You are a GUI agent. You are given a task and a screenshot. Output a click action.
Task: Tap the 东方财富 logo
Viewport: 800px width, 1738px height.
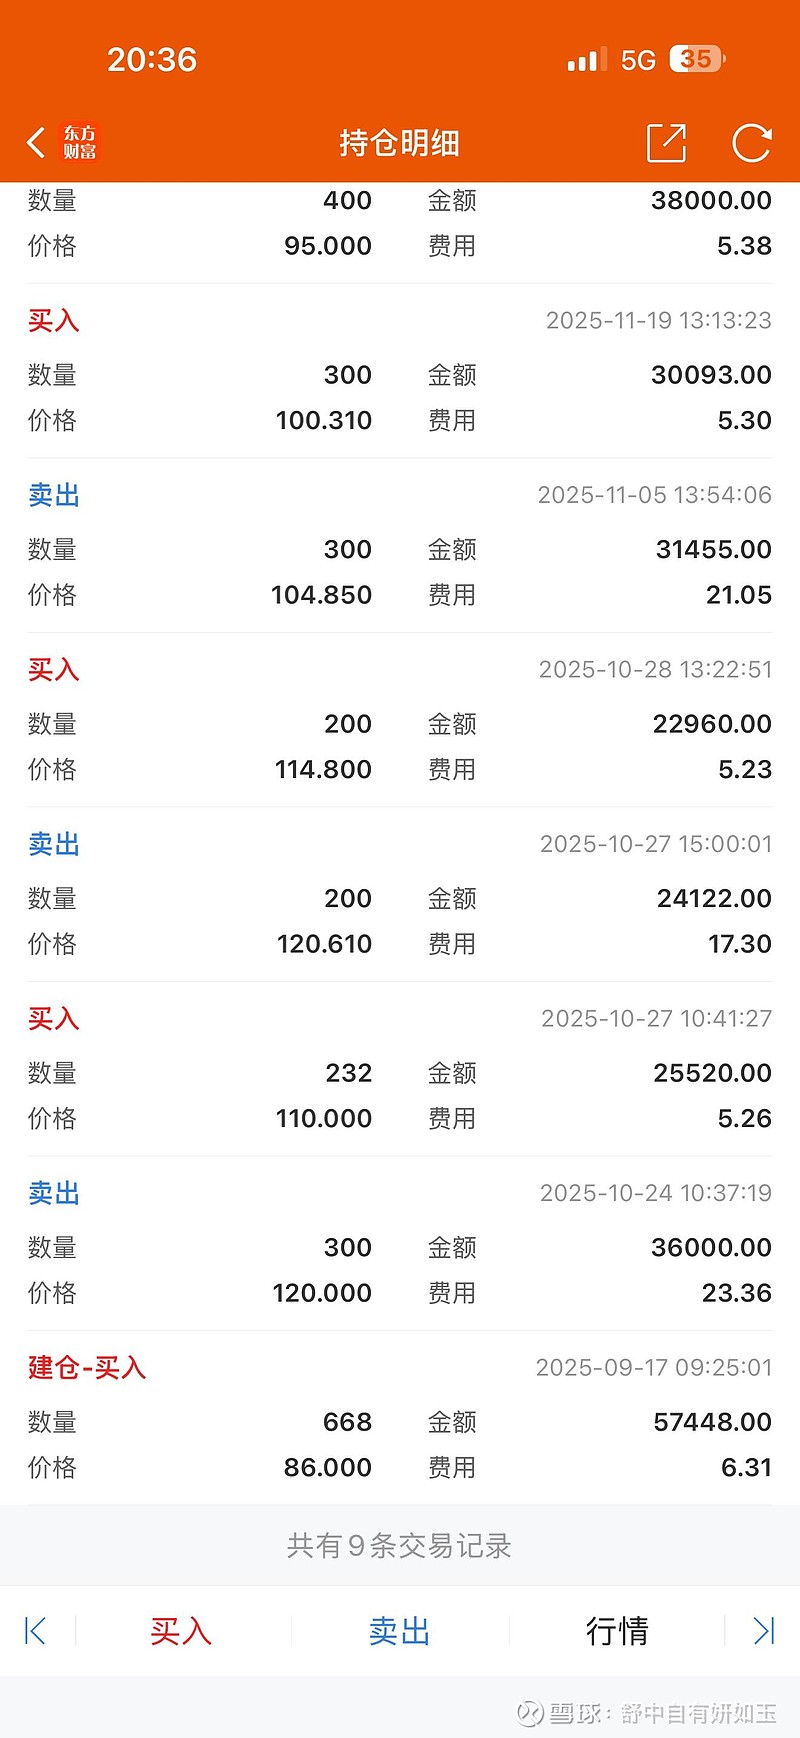coord(80,143)
